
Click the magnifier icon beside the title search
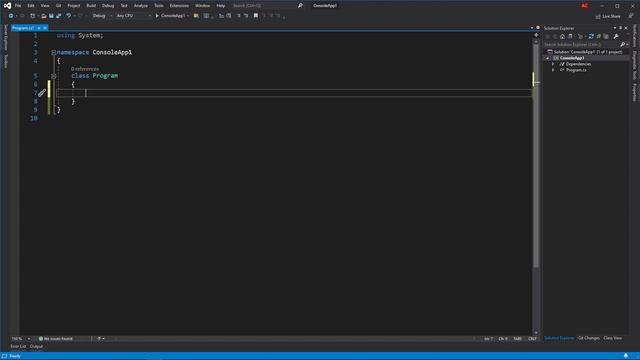point(300,6)
